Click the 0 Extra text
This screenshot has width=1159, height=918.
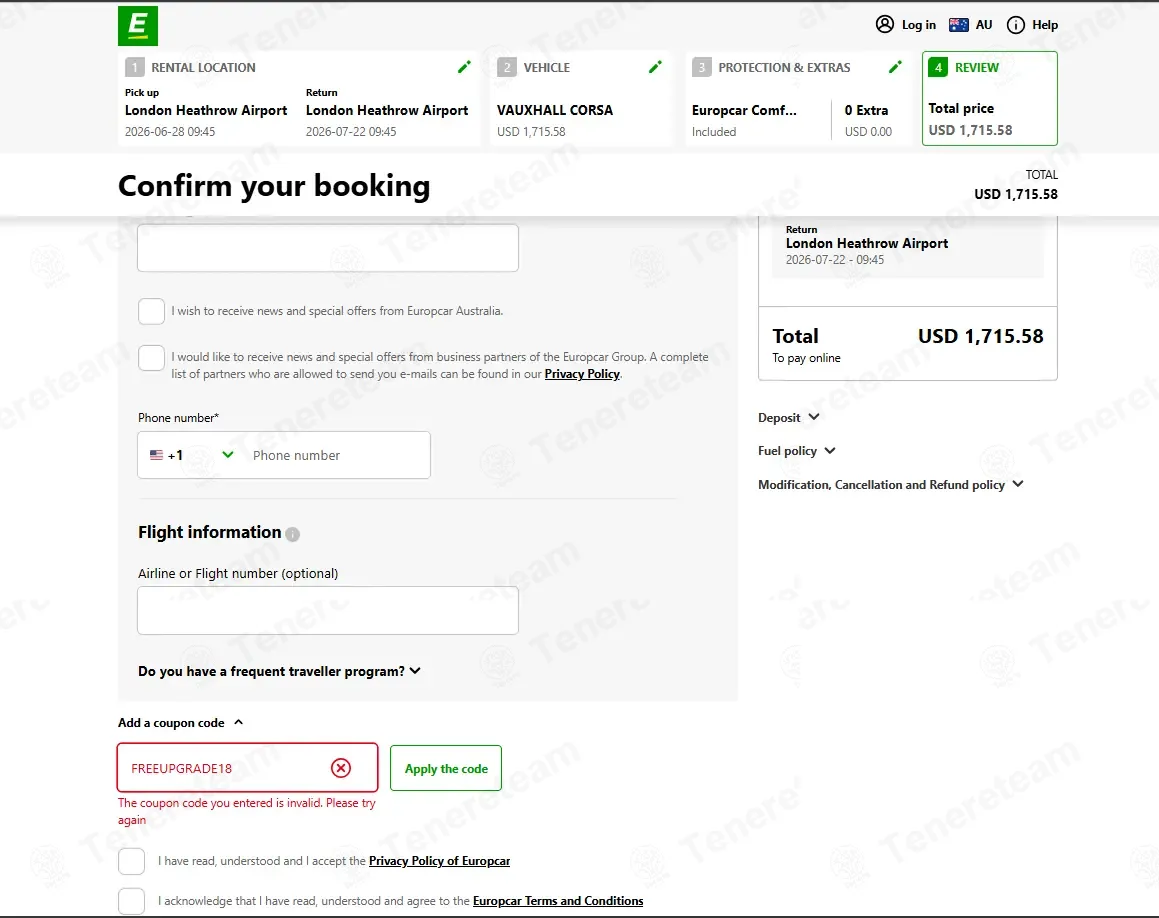coord(866,110)
